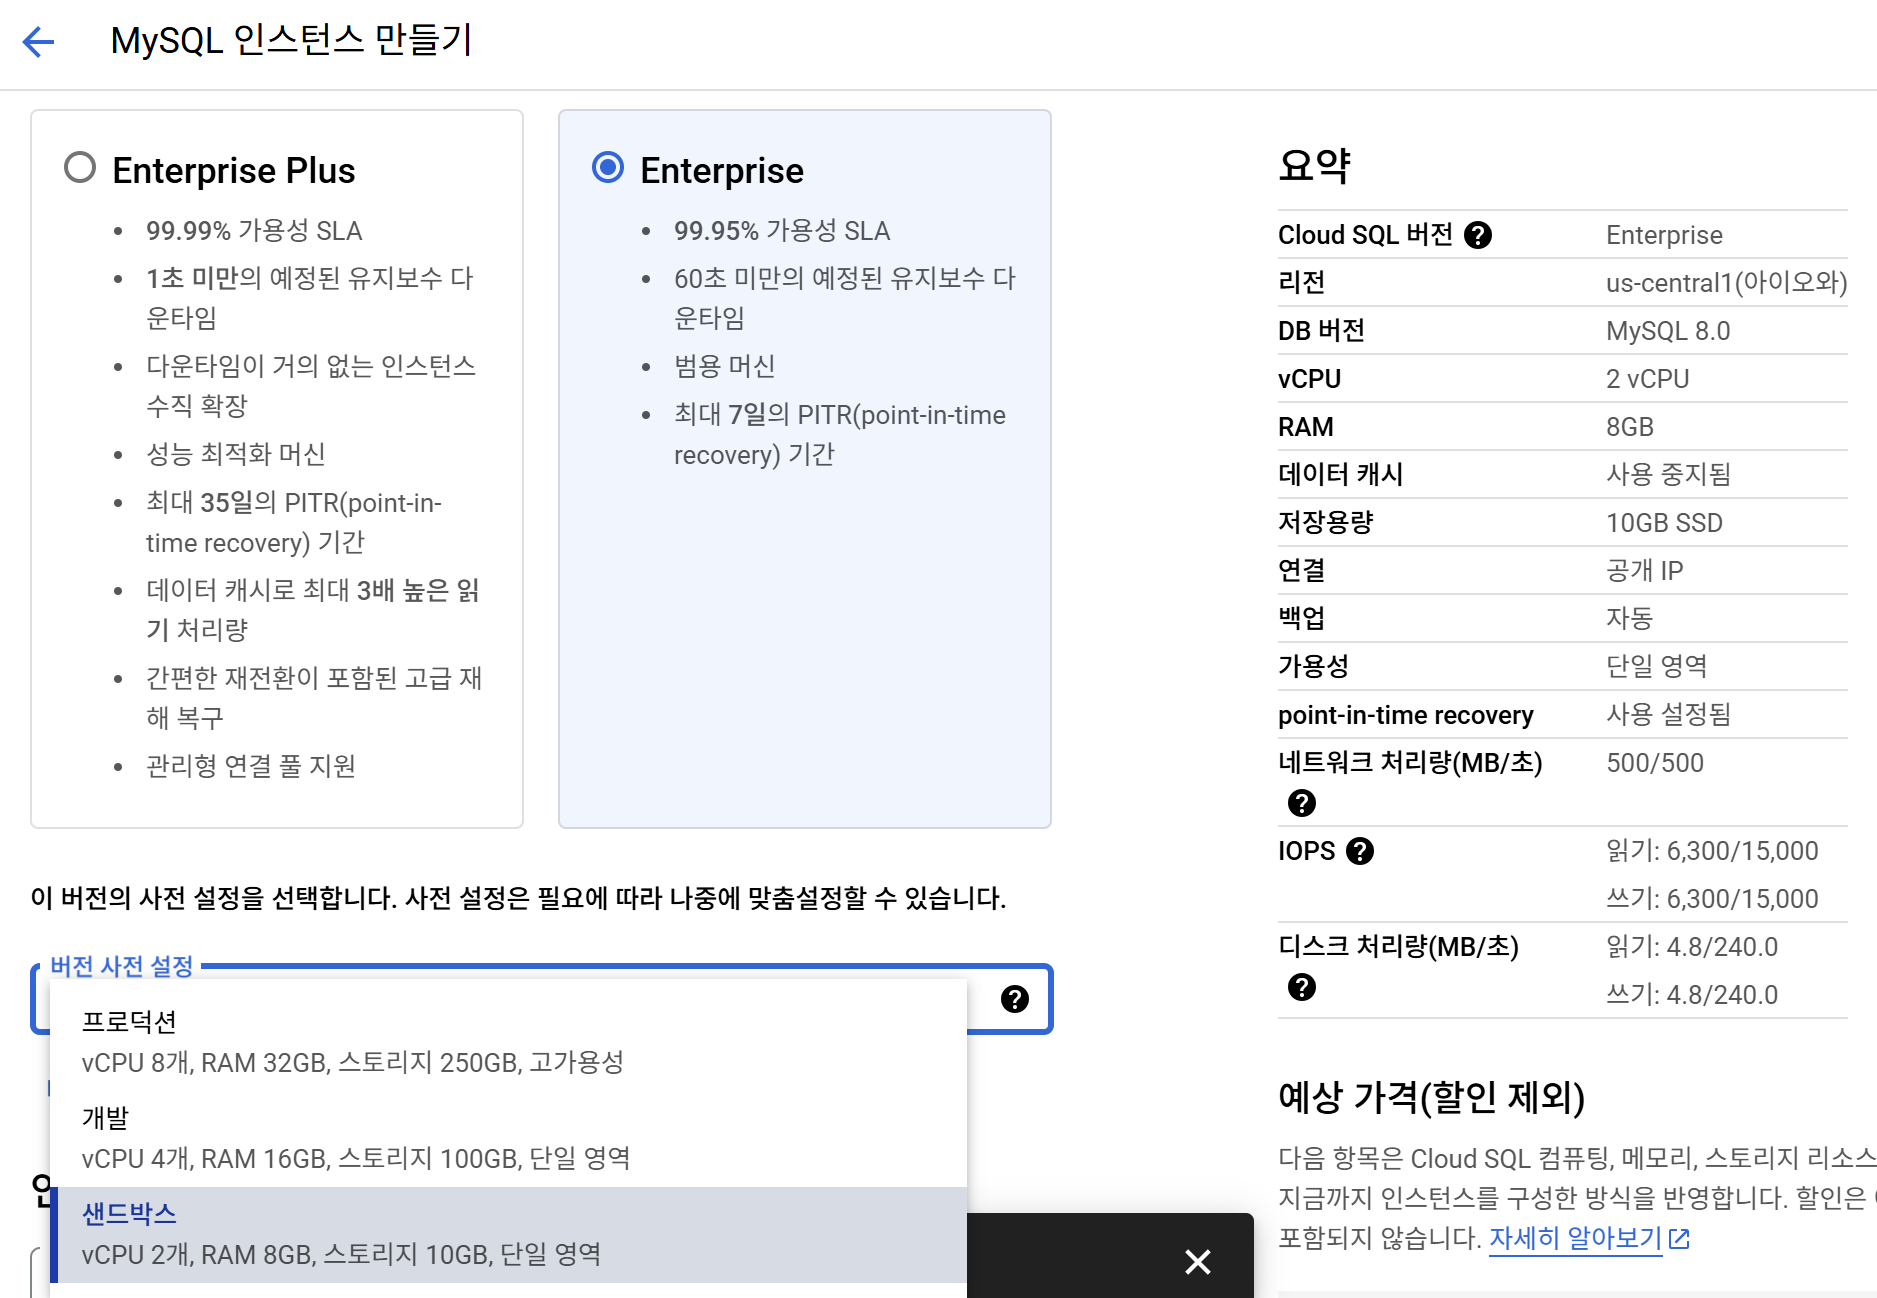Click the 요약 summary heading
The width and height of the screenshot is (1877, 1298).
pos(1314,166)
